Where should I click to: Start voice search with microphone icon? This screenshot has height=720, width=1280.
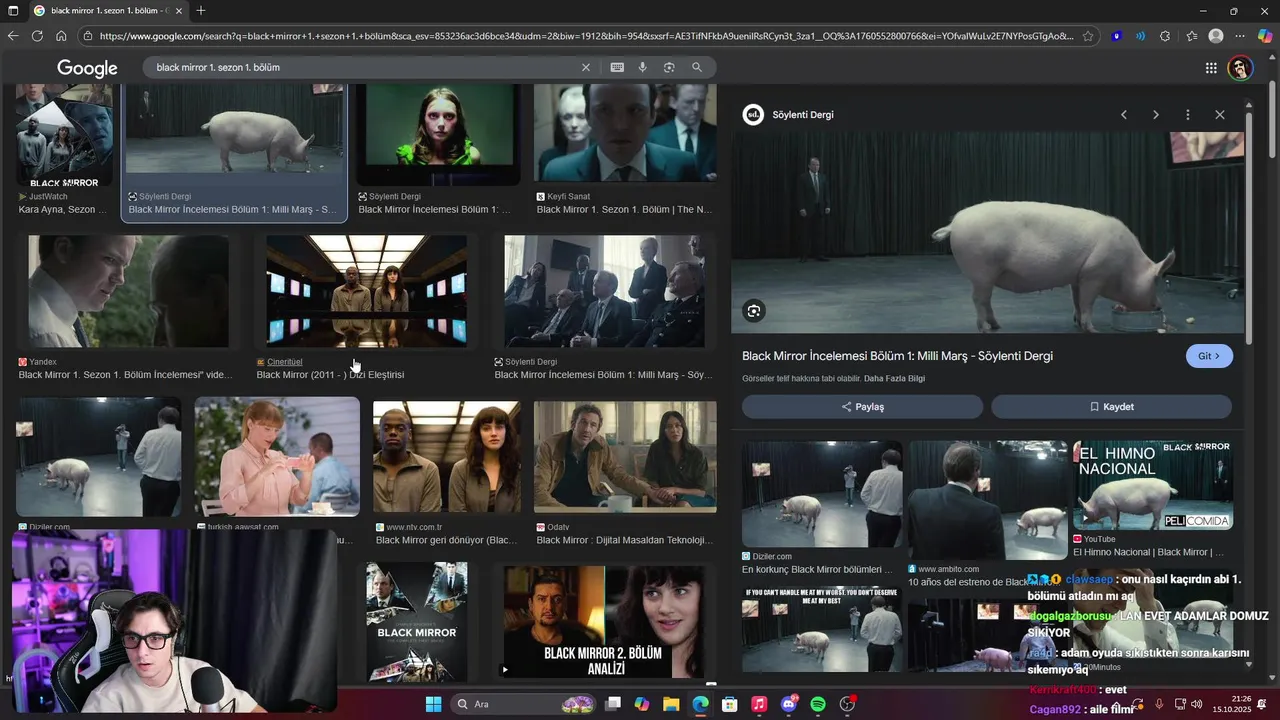(x=643, y=67)
